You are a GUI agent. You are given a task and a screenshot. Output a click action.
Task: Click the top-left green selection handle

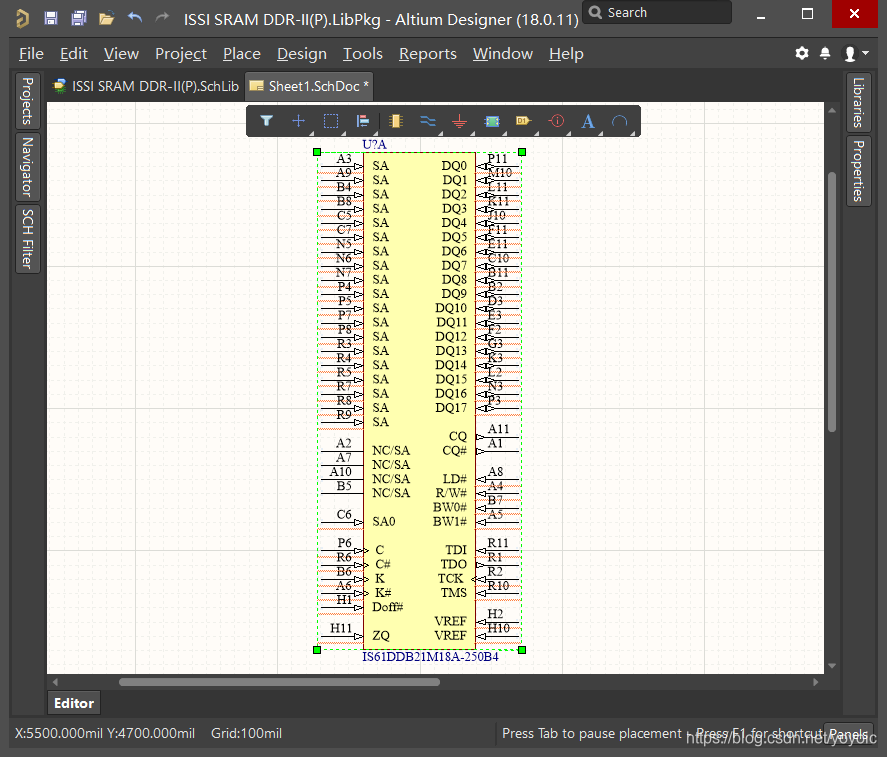(317, 152)
